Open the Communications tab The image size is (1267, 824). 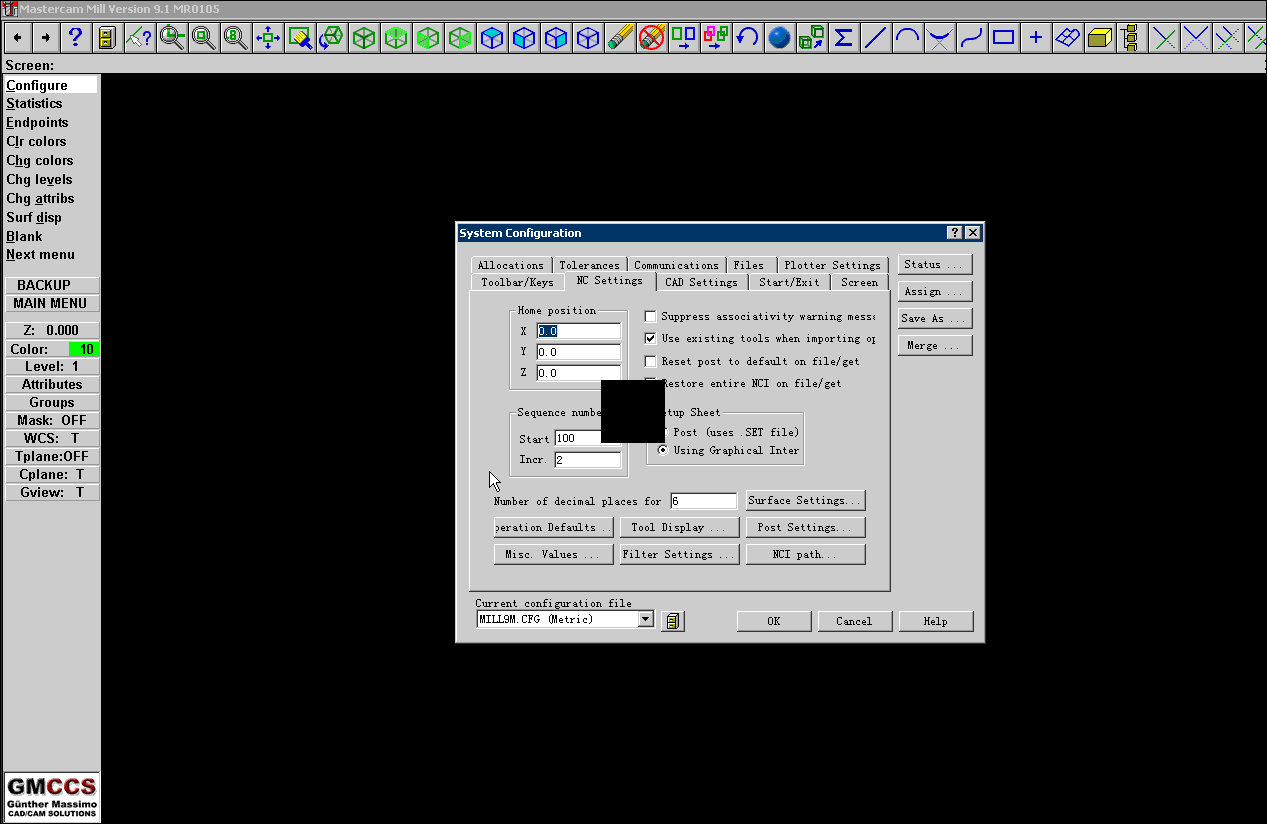(x=676, y=265)
